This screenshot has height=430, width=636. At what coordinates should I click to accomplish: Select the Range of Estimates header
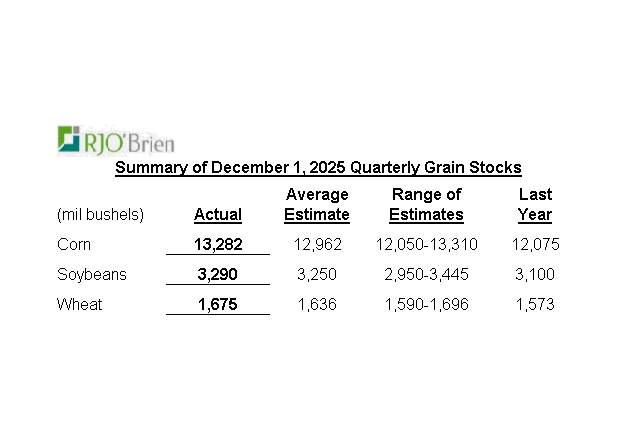(426, 204)
